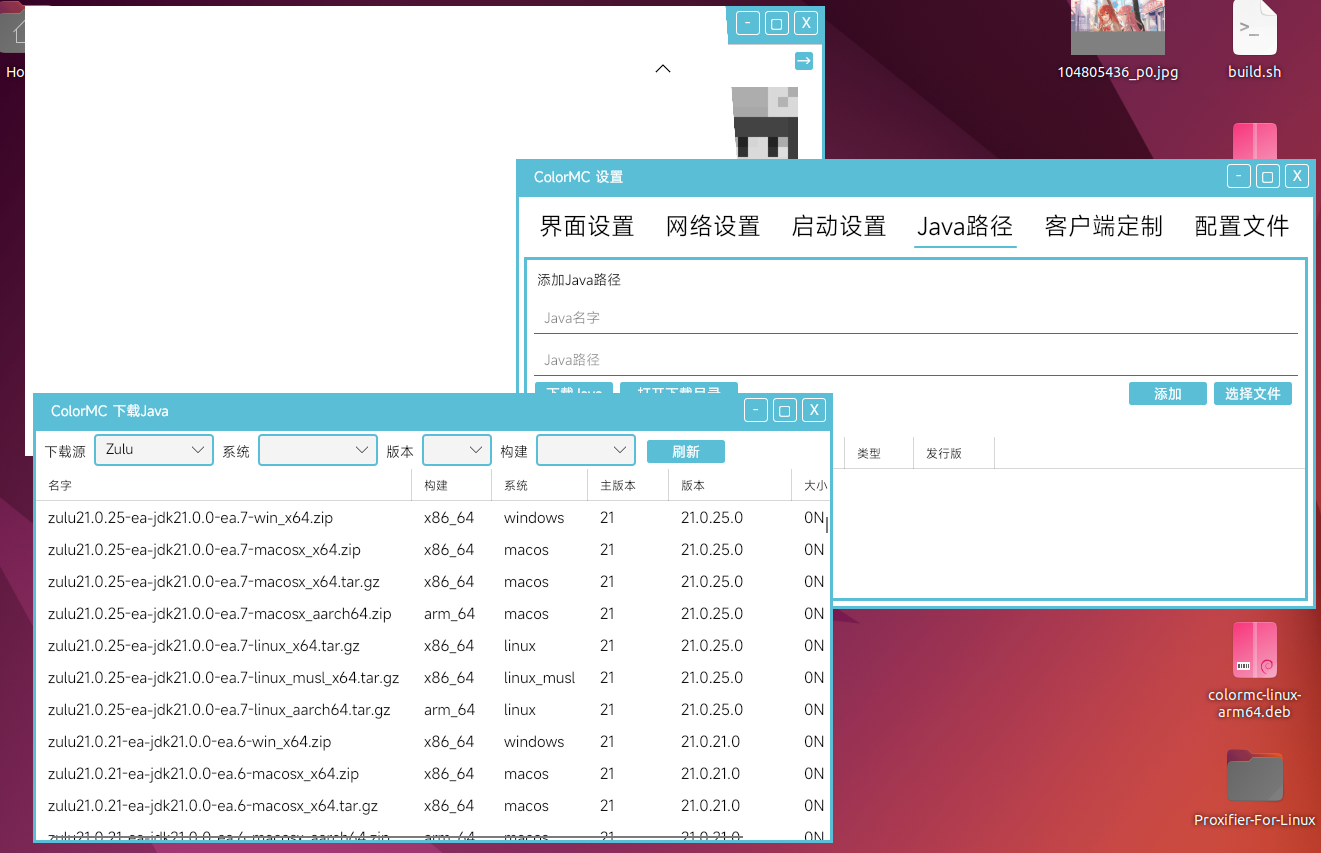
Task: Switch to the 网络设置 tab
Action: (x=712, y=226)
